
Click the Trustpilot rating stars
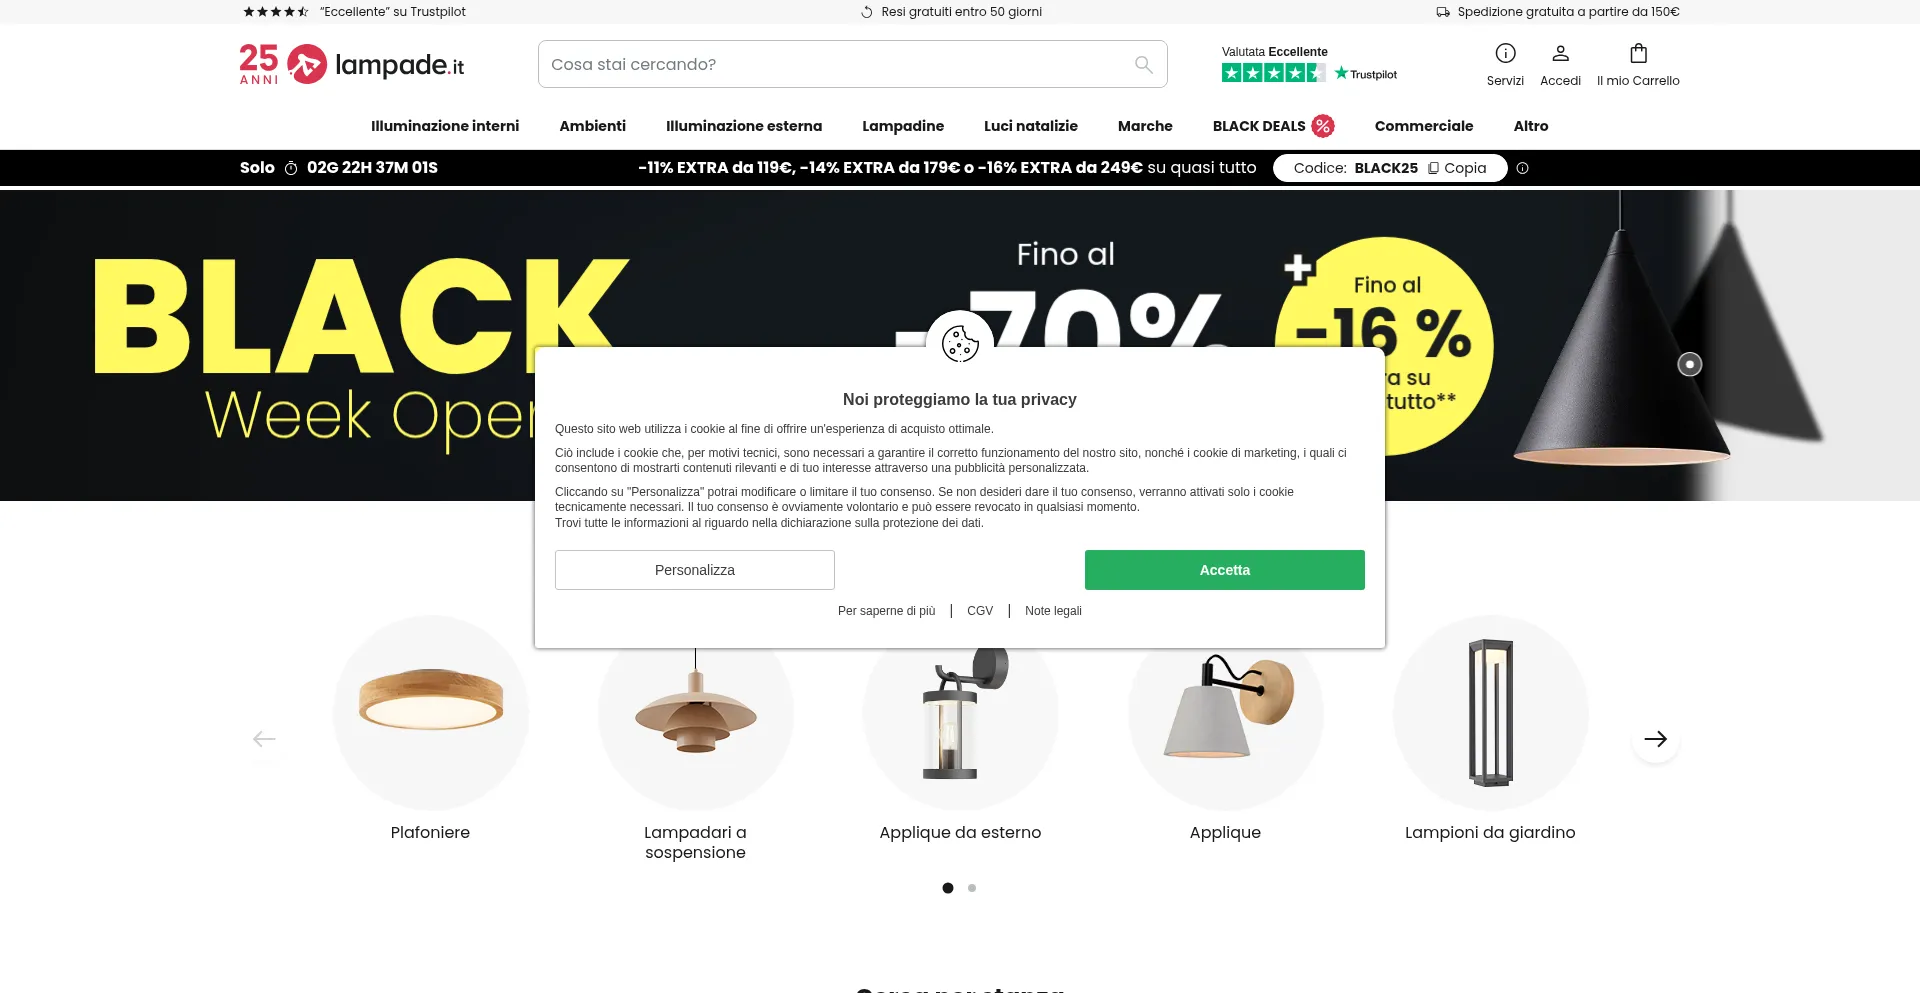1273,73
